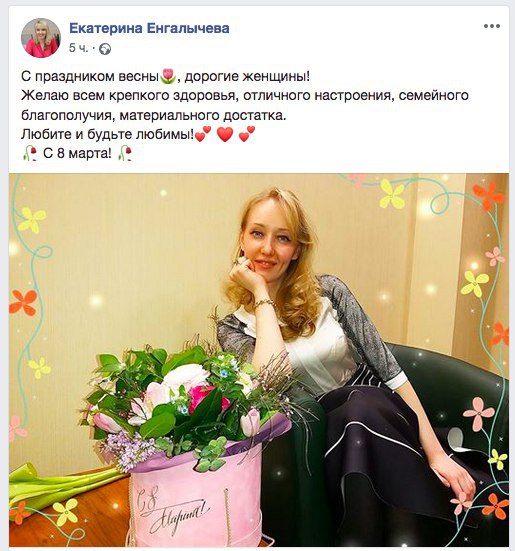Click the globe public privacy icon
Viewport: 515px width, 551px height.
coord(105,49)
